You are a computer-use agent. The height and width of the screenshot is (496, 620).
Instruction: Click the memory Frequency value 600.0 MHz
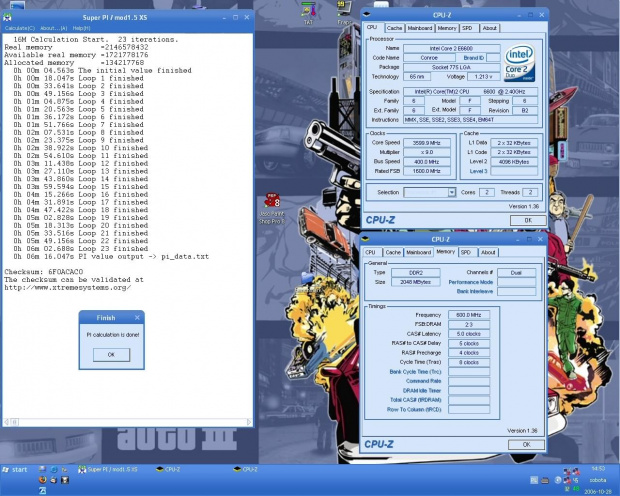(469, 315)
